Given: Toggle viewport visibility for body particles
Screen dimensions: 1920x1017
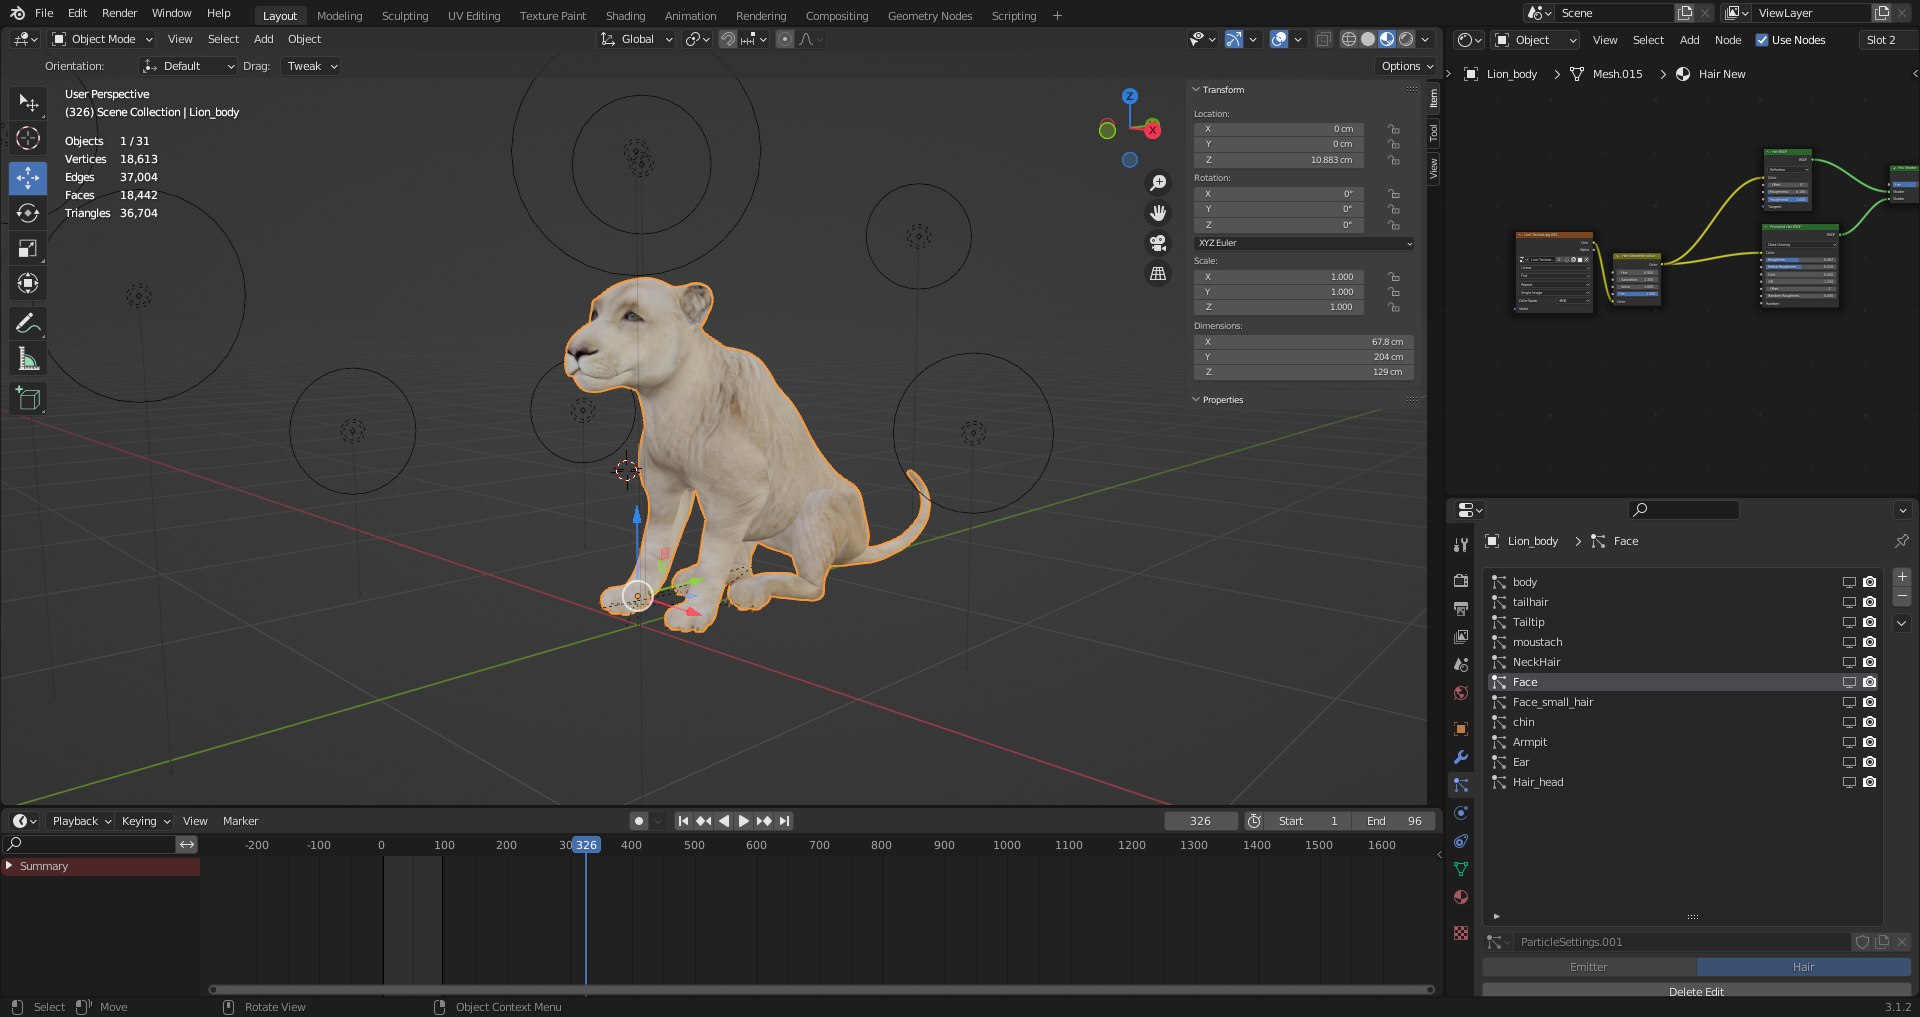Looking at the screenshot, I should pyautogui.click(x=1849, y=582).
